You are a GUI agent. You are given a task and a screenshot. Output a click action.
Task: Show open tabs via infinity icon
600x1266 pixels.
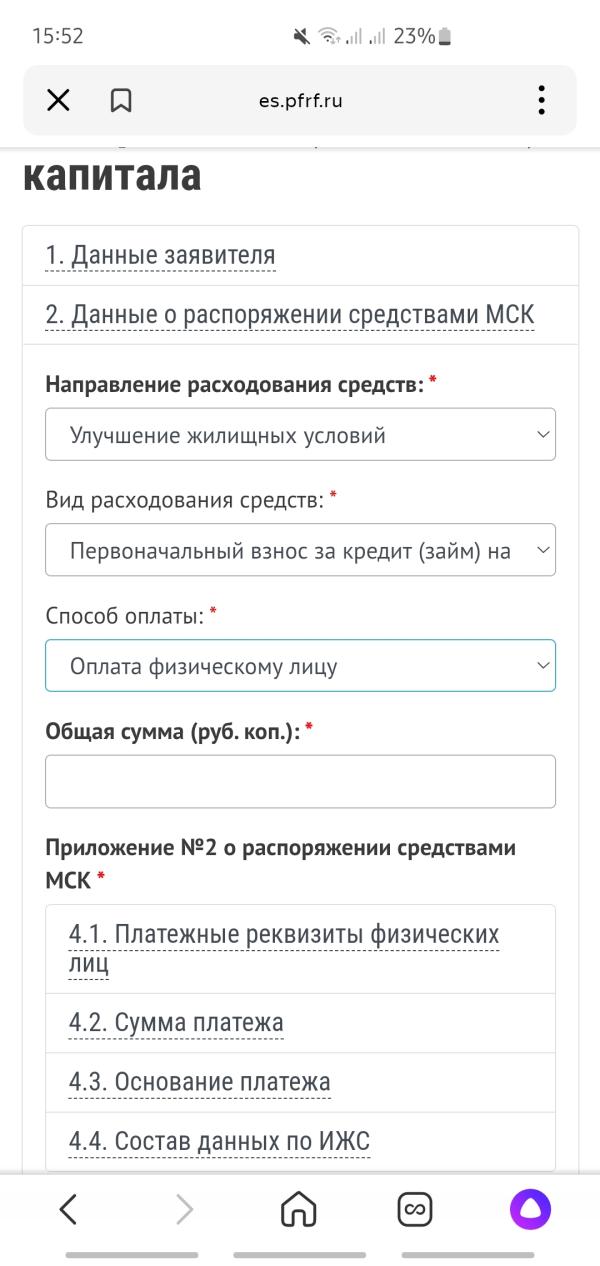click(x=415, y=1210)
